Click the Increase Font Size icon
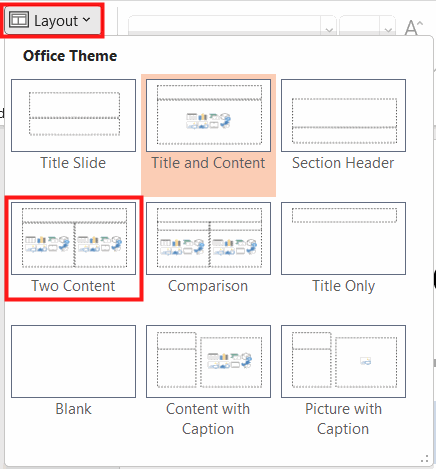Screen dimensions: 436x469 (414, 27)
